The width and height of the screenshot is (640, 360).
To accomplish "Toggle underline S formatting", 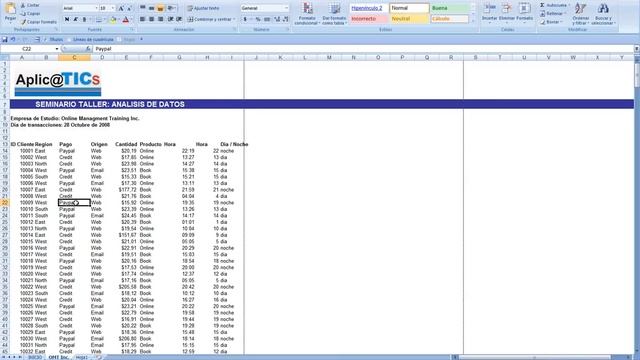I will pos(84,19).
